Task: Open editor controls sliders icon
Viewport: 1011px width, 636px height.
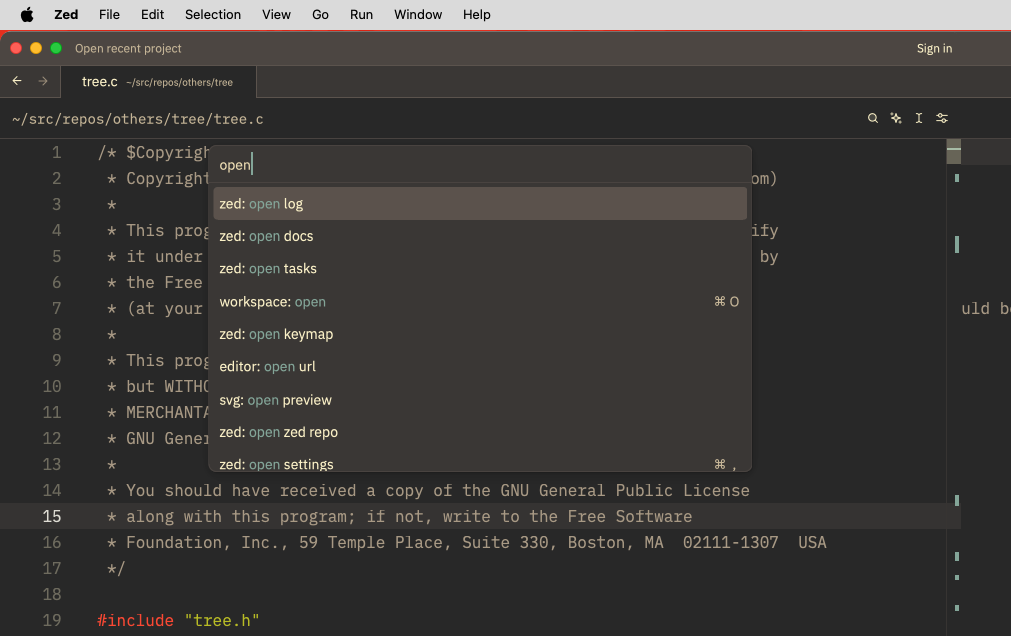Action: pyautogui.click(x=942, y=118)
